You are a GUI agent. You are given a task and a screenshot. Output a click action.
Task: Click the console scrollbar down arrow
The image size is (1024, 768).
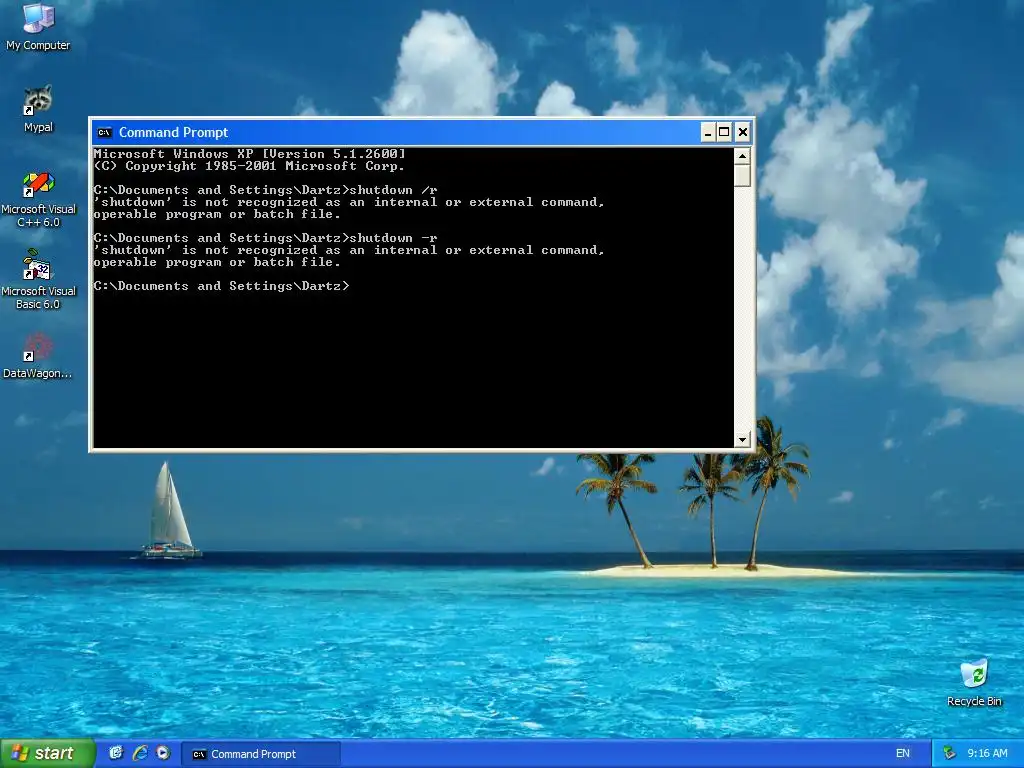coord(742,440)
